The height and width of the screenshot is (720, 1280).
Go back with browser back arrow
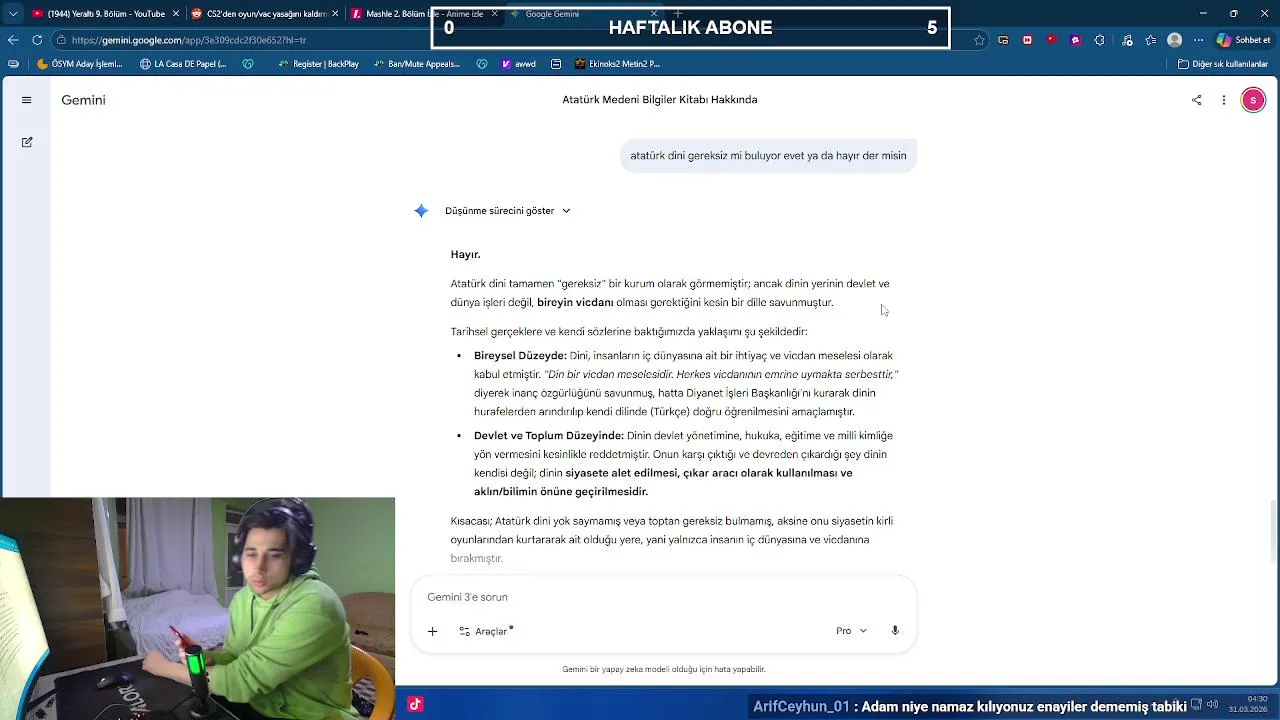[13, 40]
